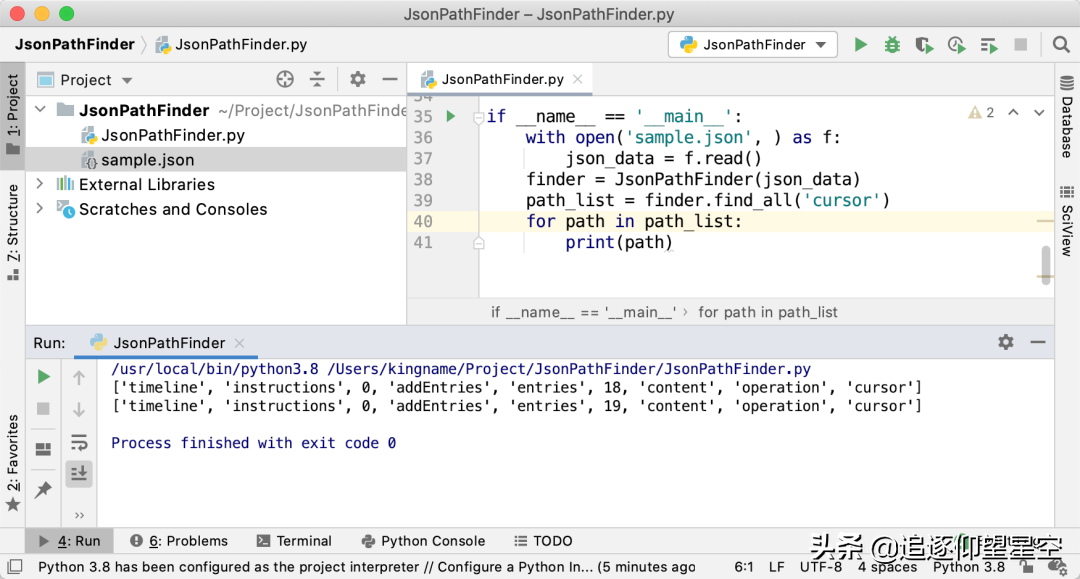The image size is (1080, 579).
Task: Open the Z: Structure side tab
Action: click(x=12, y=231)
